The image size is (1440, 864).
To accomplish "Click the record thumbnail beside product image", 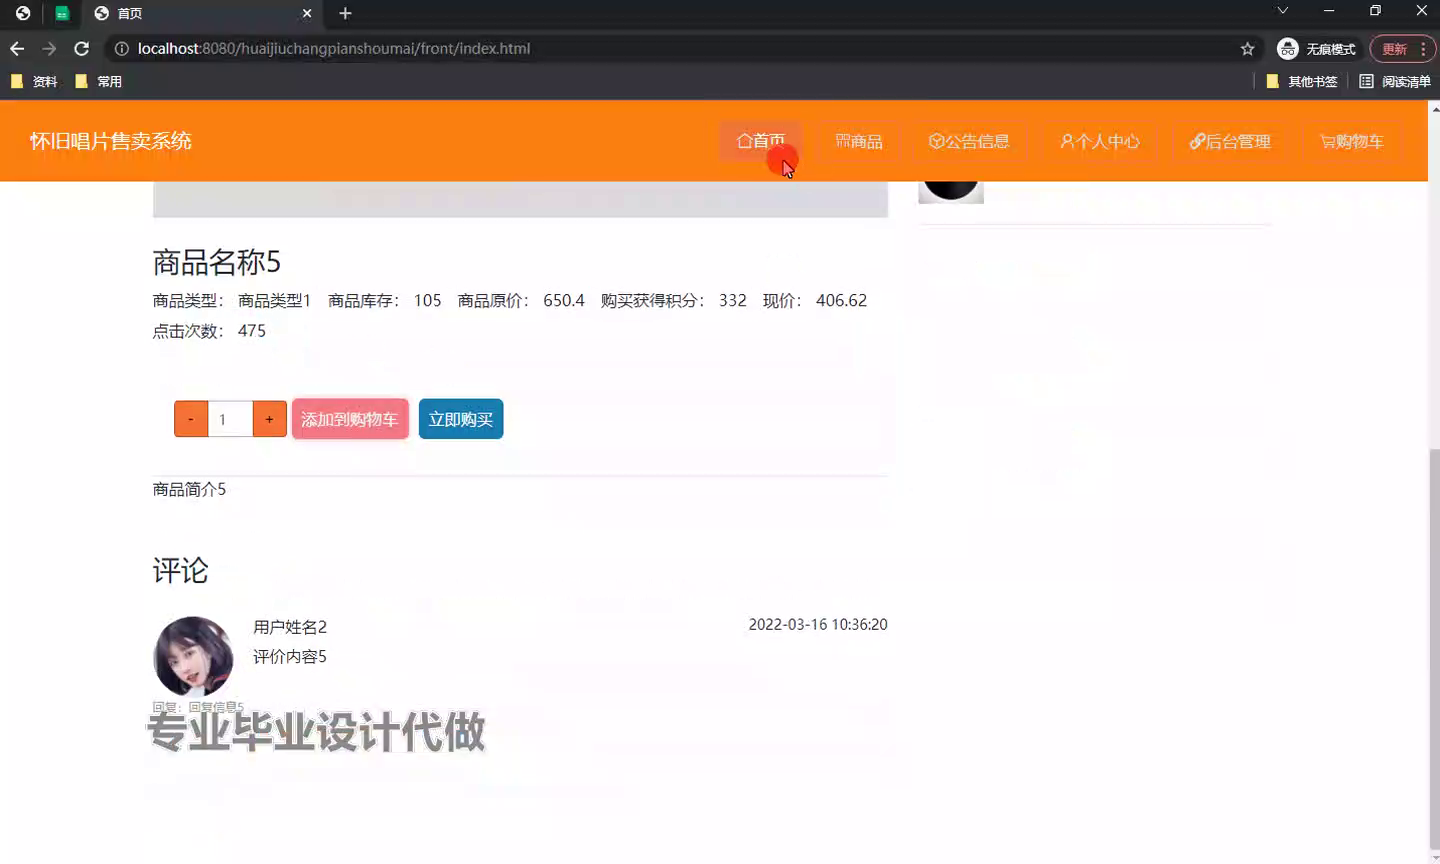I will [x=951, y=192].
